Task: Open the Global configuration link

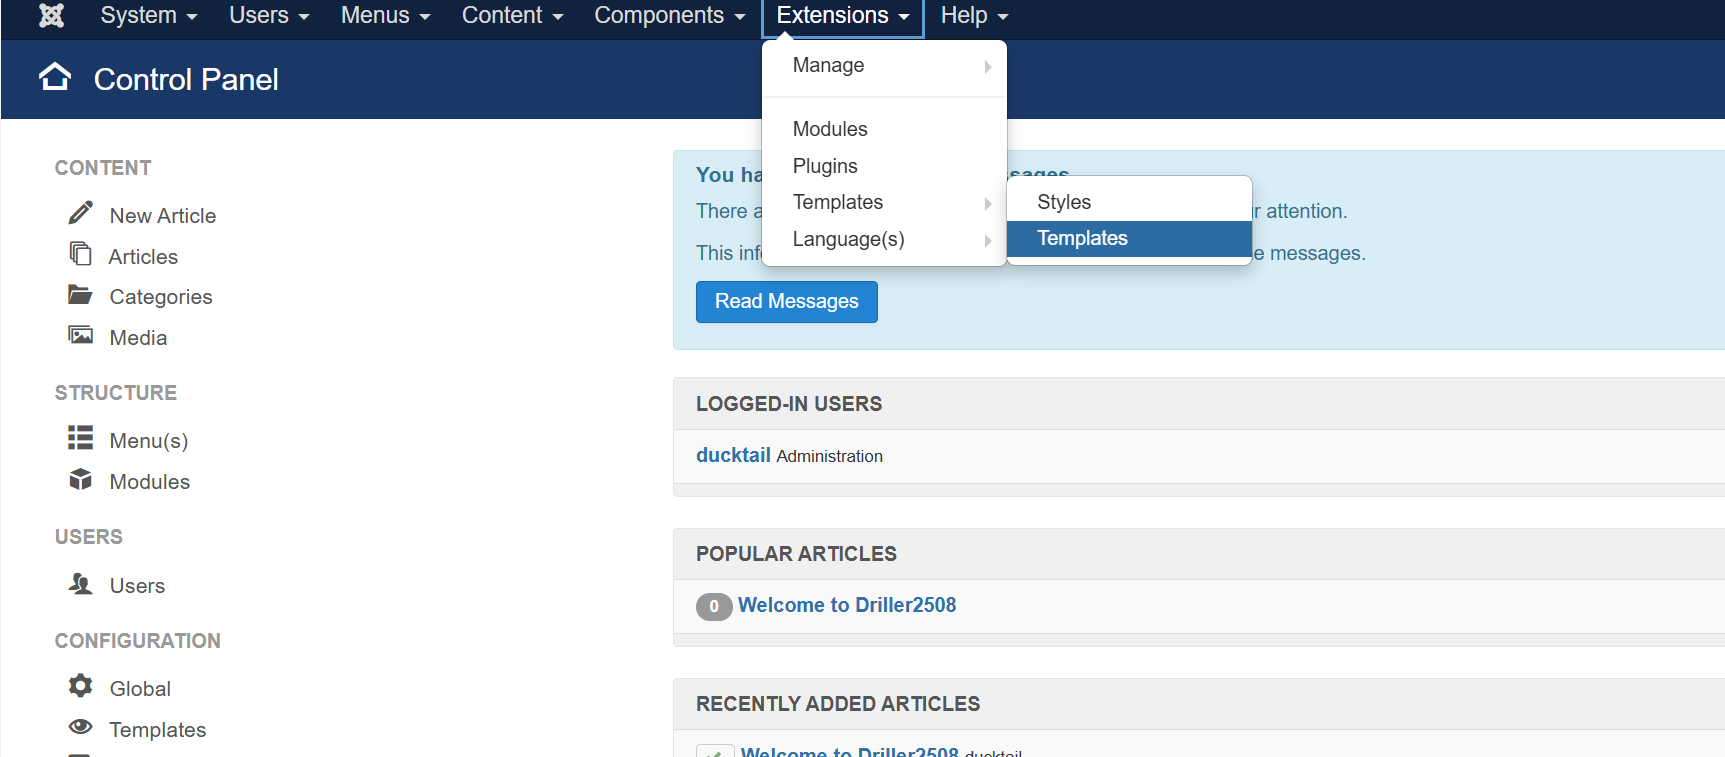Action: [x=140, y=689]
